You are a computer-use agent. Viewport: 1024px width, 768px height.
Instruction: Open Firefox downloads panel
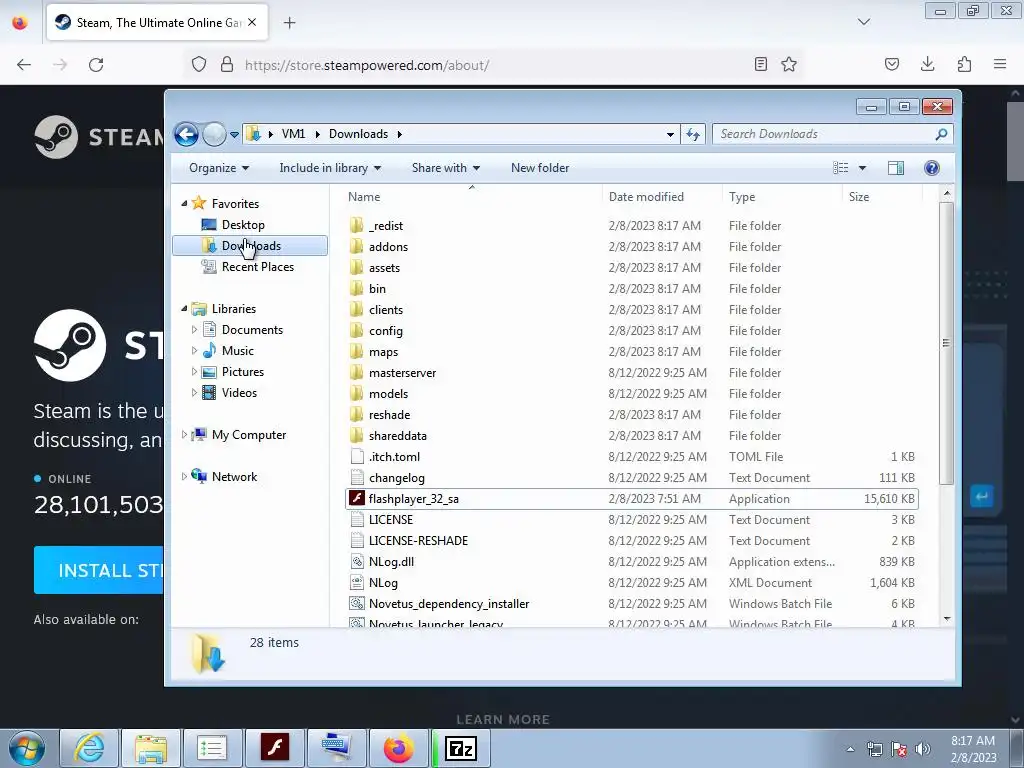[x=927, y=64]
